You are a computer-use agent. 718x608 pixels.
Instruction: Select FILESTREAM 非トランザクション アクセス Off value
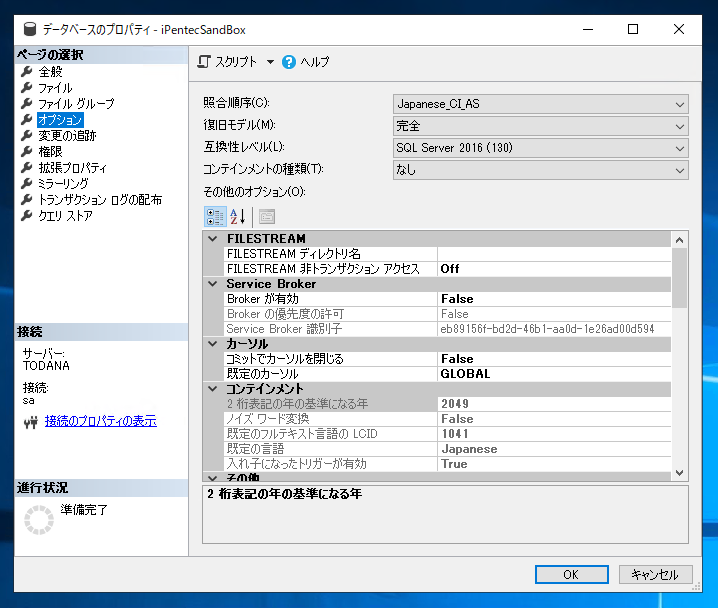tap(554, 269)
